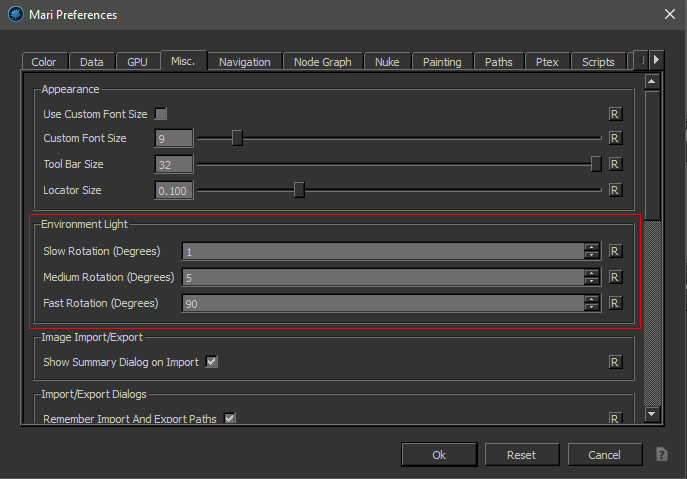The height and width of the screenshot is (479, 687).
Task: Click the Locator Size slider handle
Action: tap(298, 190)
